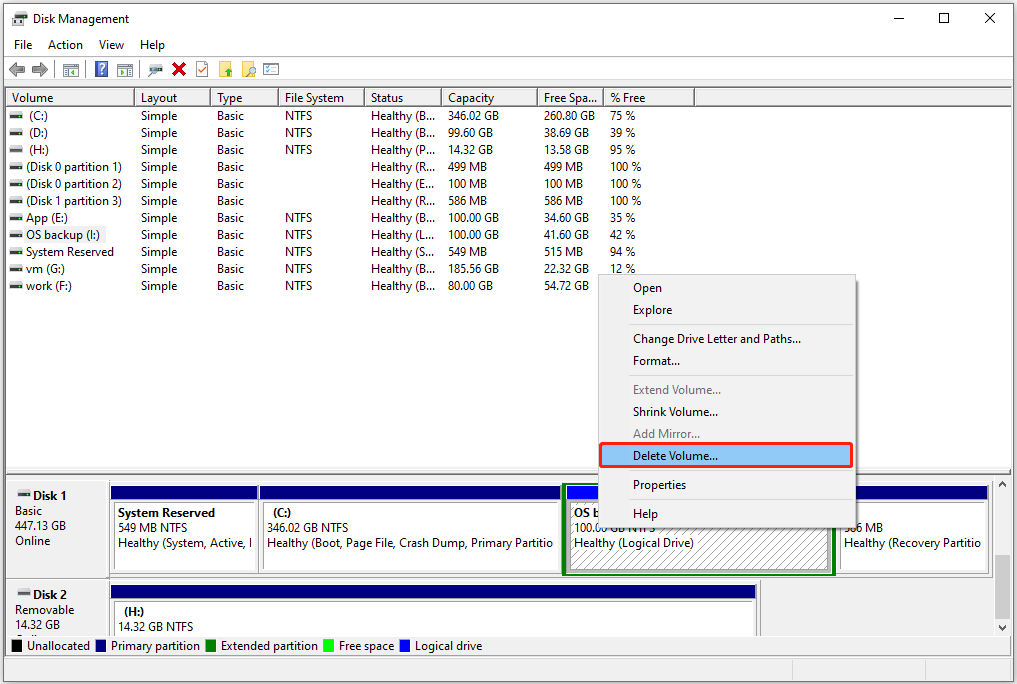Open Help using the blue question mark icon
This screenshot has height=684, width=1017.
101,69
